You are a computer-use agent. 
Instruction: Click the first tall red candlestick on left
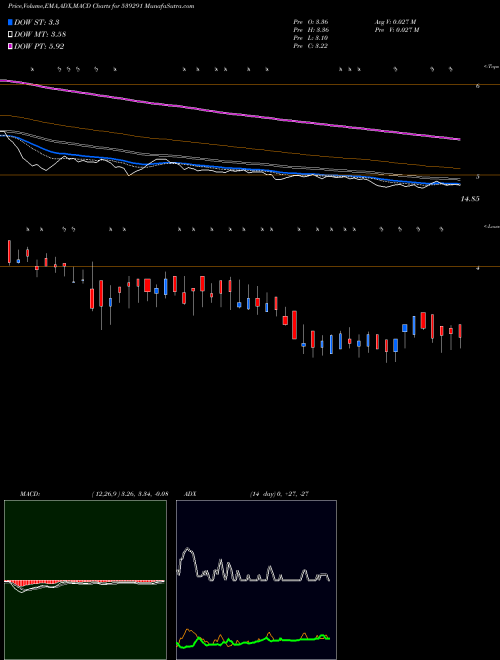(x=9, y=252)
